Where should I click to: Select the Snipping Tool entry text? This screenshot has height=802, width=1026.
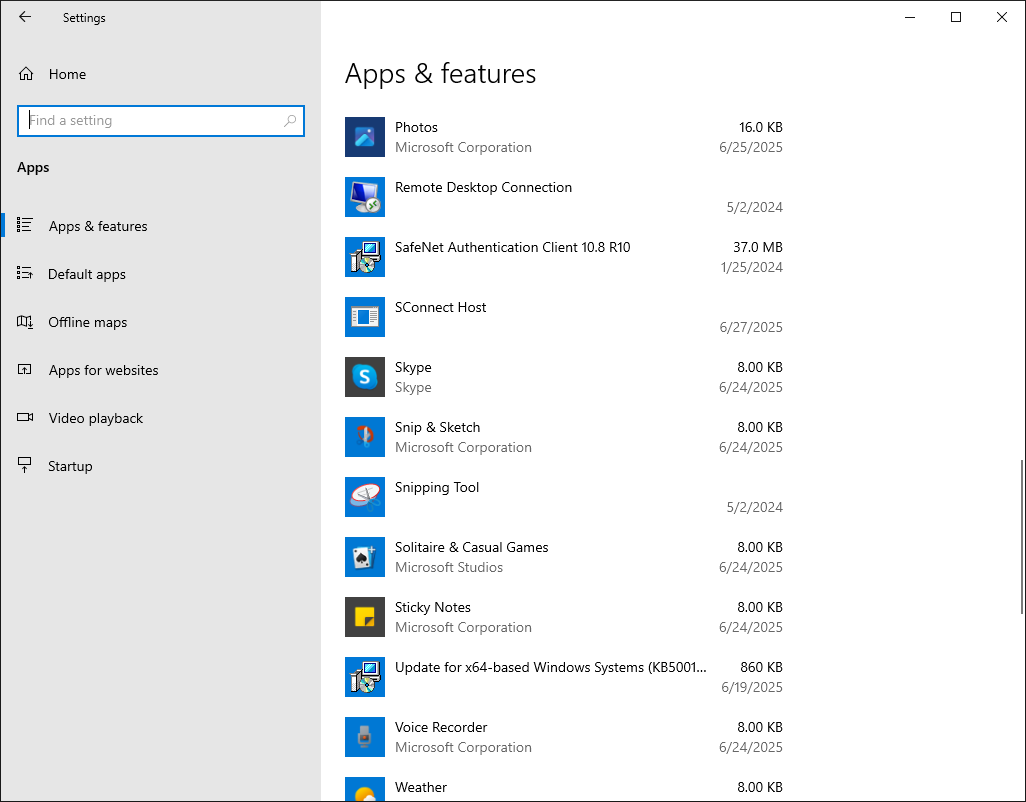click(436, 487)
